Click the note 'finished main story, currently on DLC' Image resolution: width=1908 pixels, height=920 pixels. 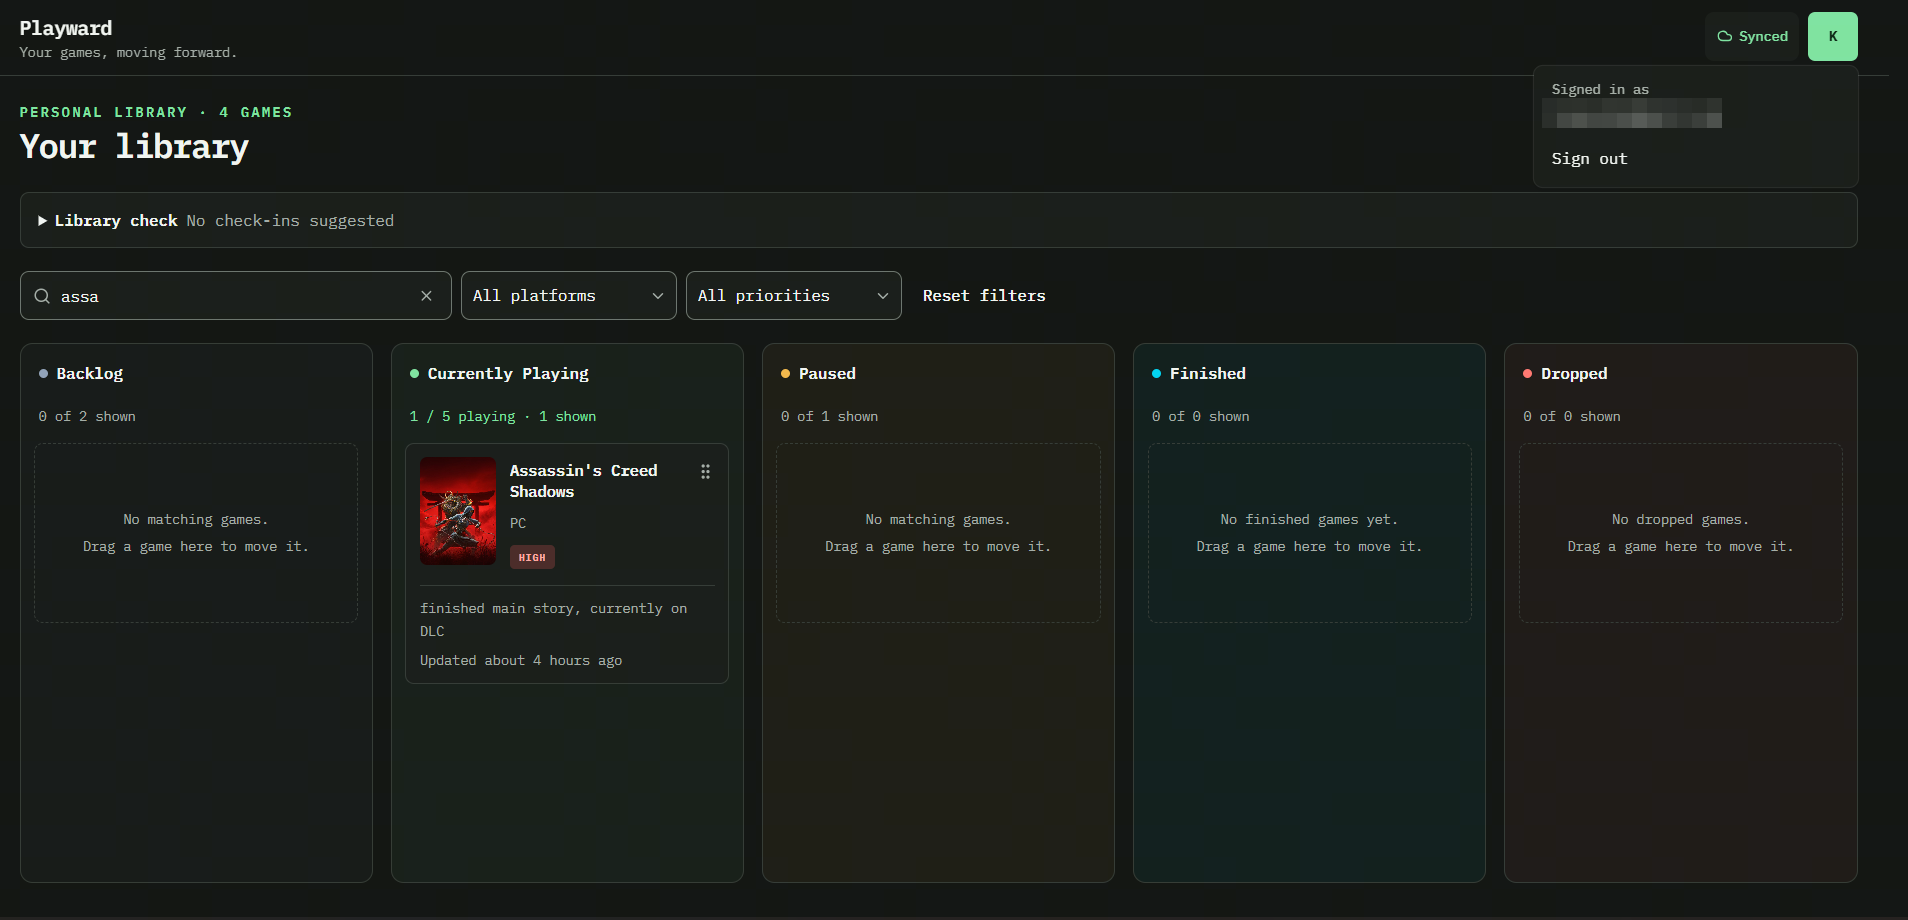coord(553,620)
